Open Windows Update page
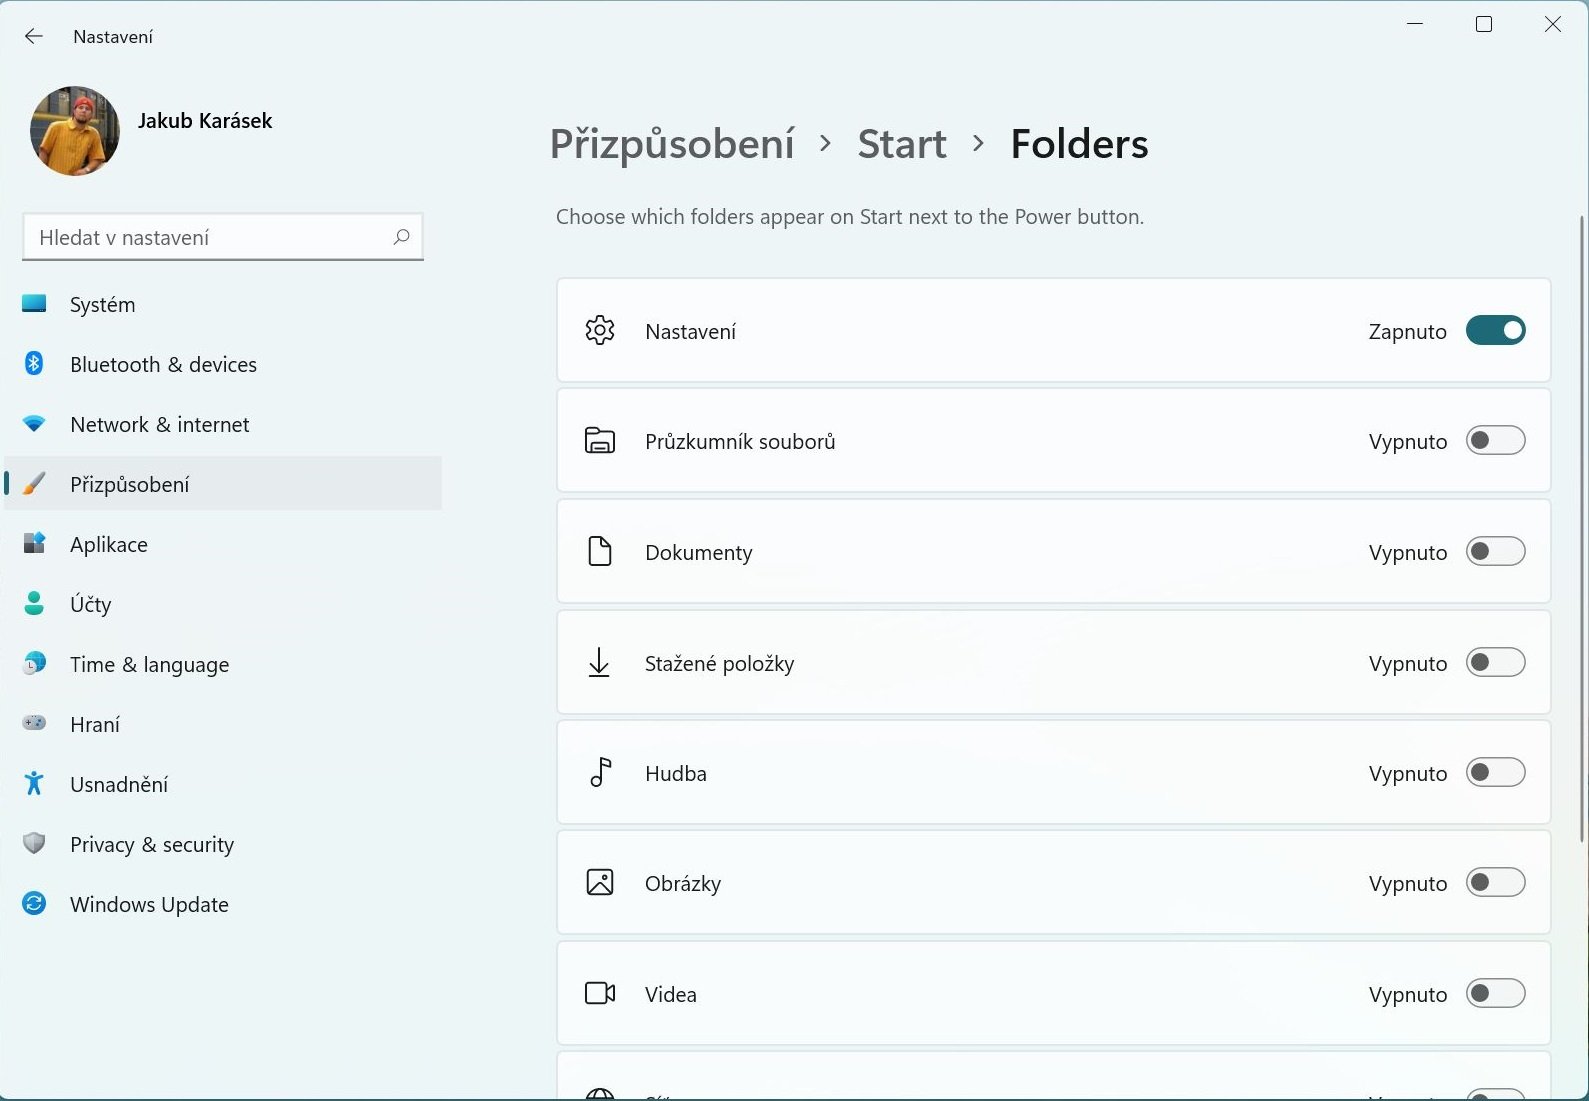The height and width of the screenshot is (1101, 1589). click(x=223, y=904)
